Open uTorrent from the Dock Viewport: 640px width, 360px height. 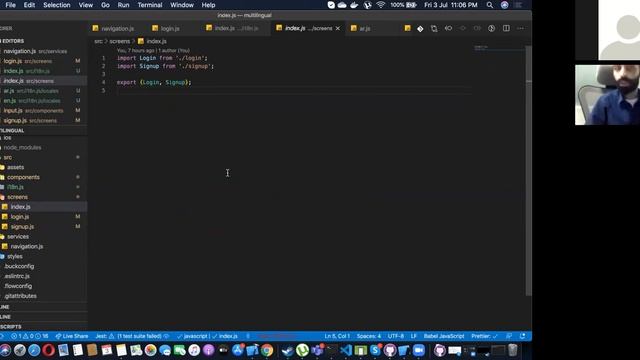pos(302,350)
